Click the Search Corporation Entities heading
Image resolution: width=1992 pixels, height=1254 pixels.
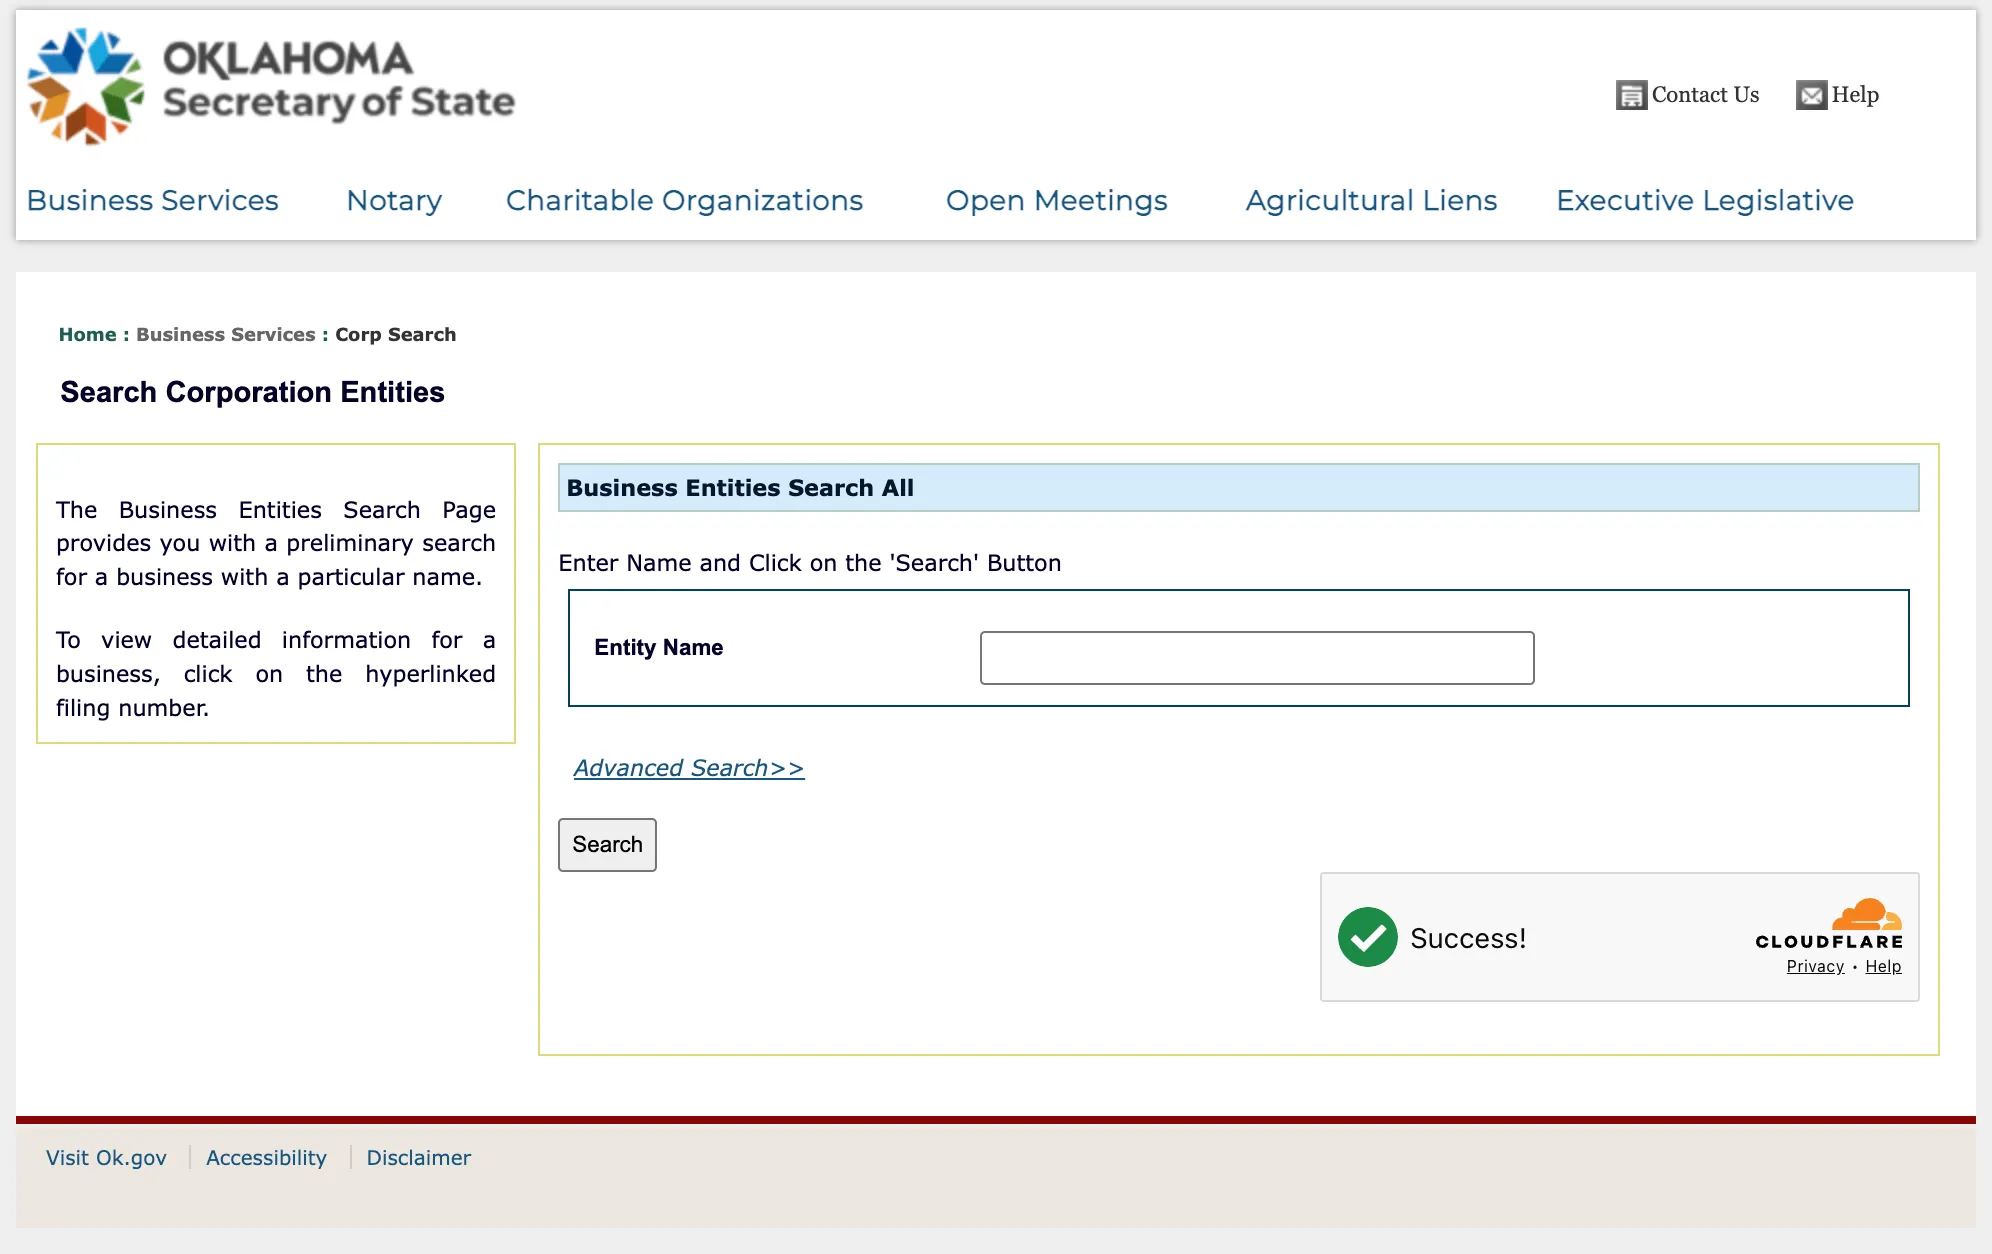[252, 392]
